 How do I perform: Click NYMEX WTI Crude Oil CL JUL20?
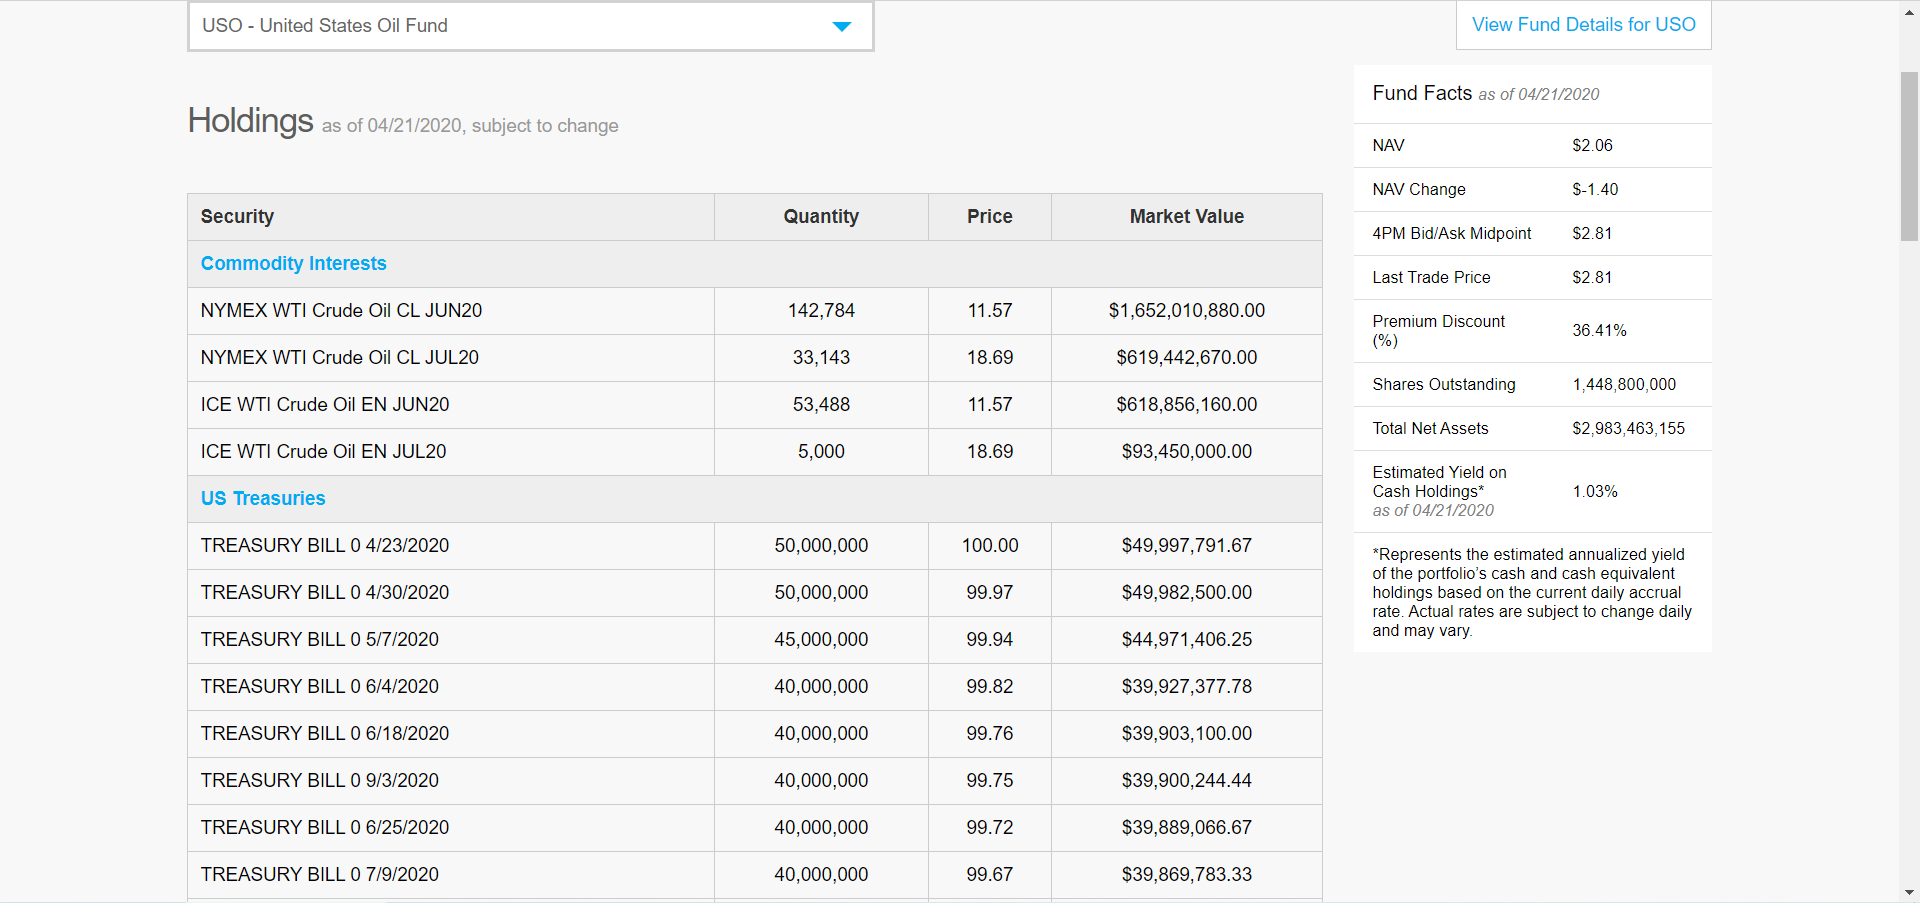(340, 358)
